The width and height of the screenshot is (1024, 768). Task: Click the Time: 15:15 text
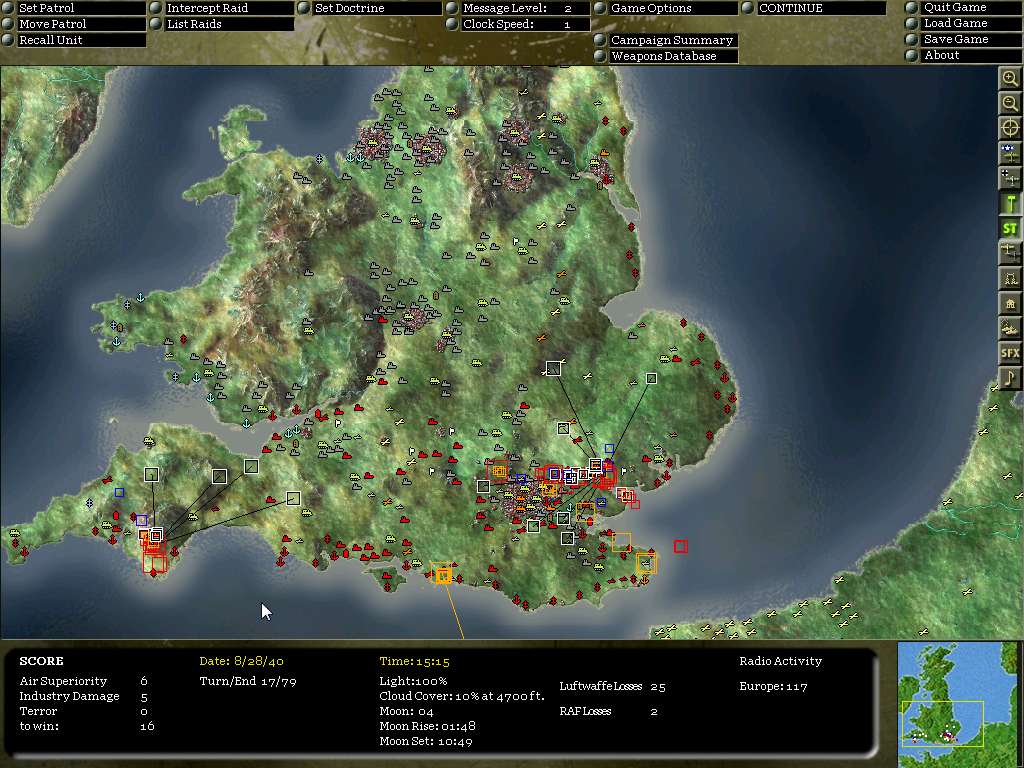pos(414,661)
